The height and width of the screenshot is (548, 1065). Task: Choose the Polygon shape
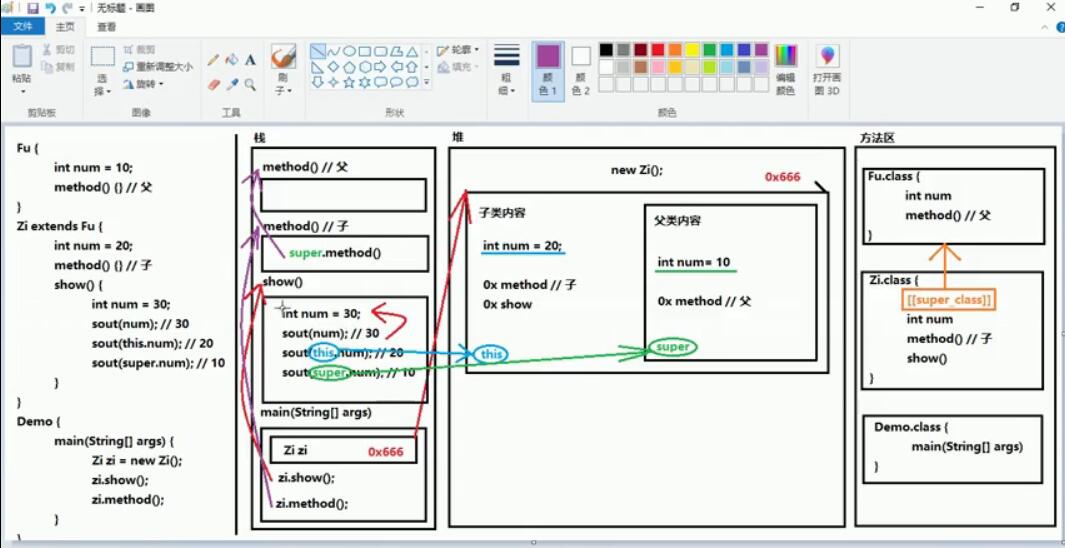[x=397, y=52]
